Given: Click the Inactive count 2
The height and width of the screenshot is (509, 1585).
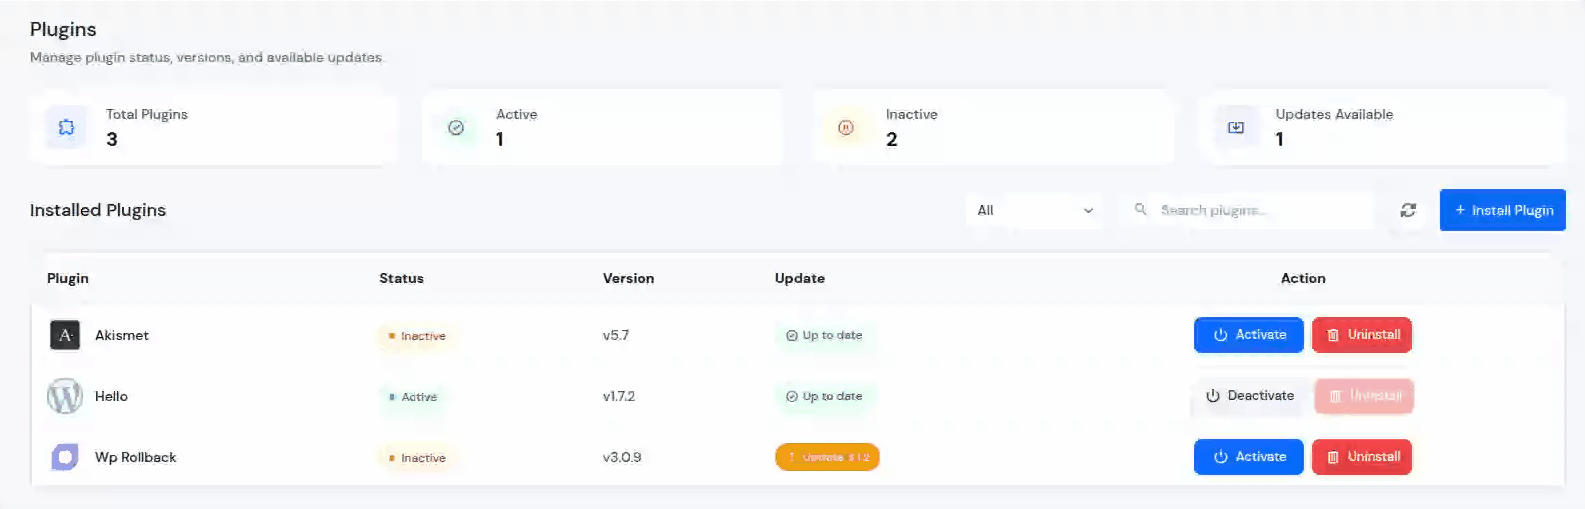Looking at the screenshot, I should [892, 139].
